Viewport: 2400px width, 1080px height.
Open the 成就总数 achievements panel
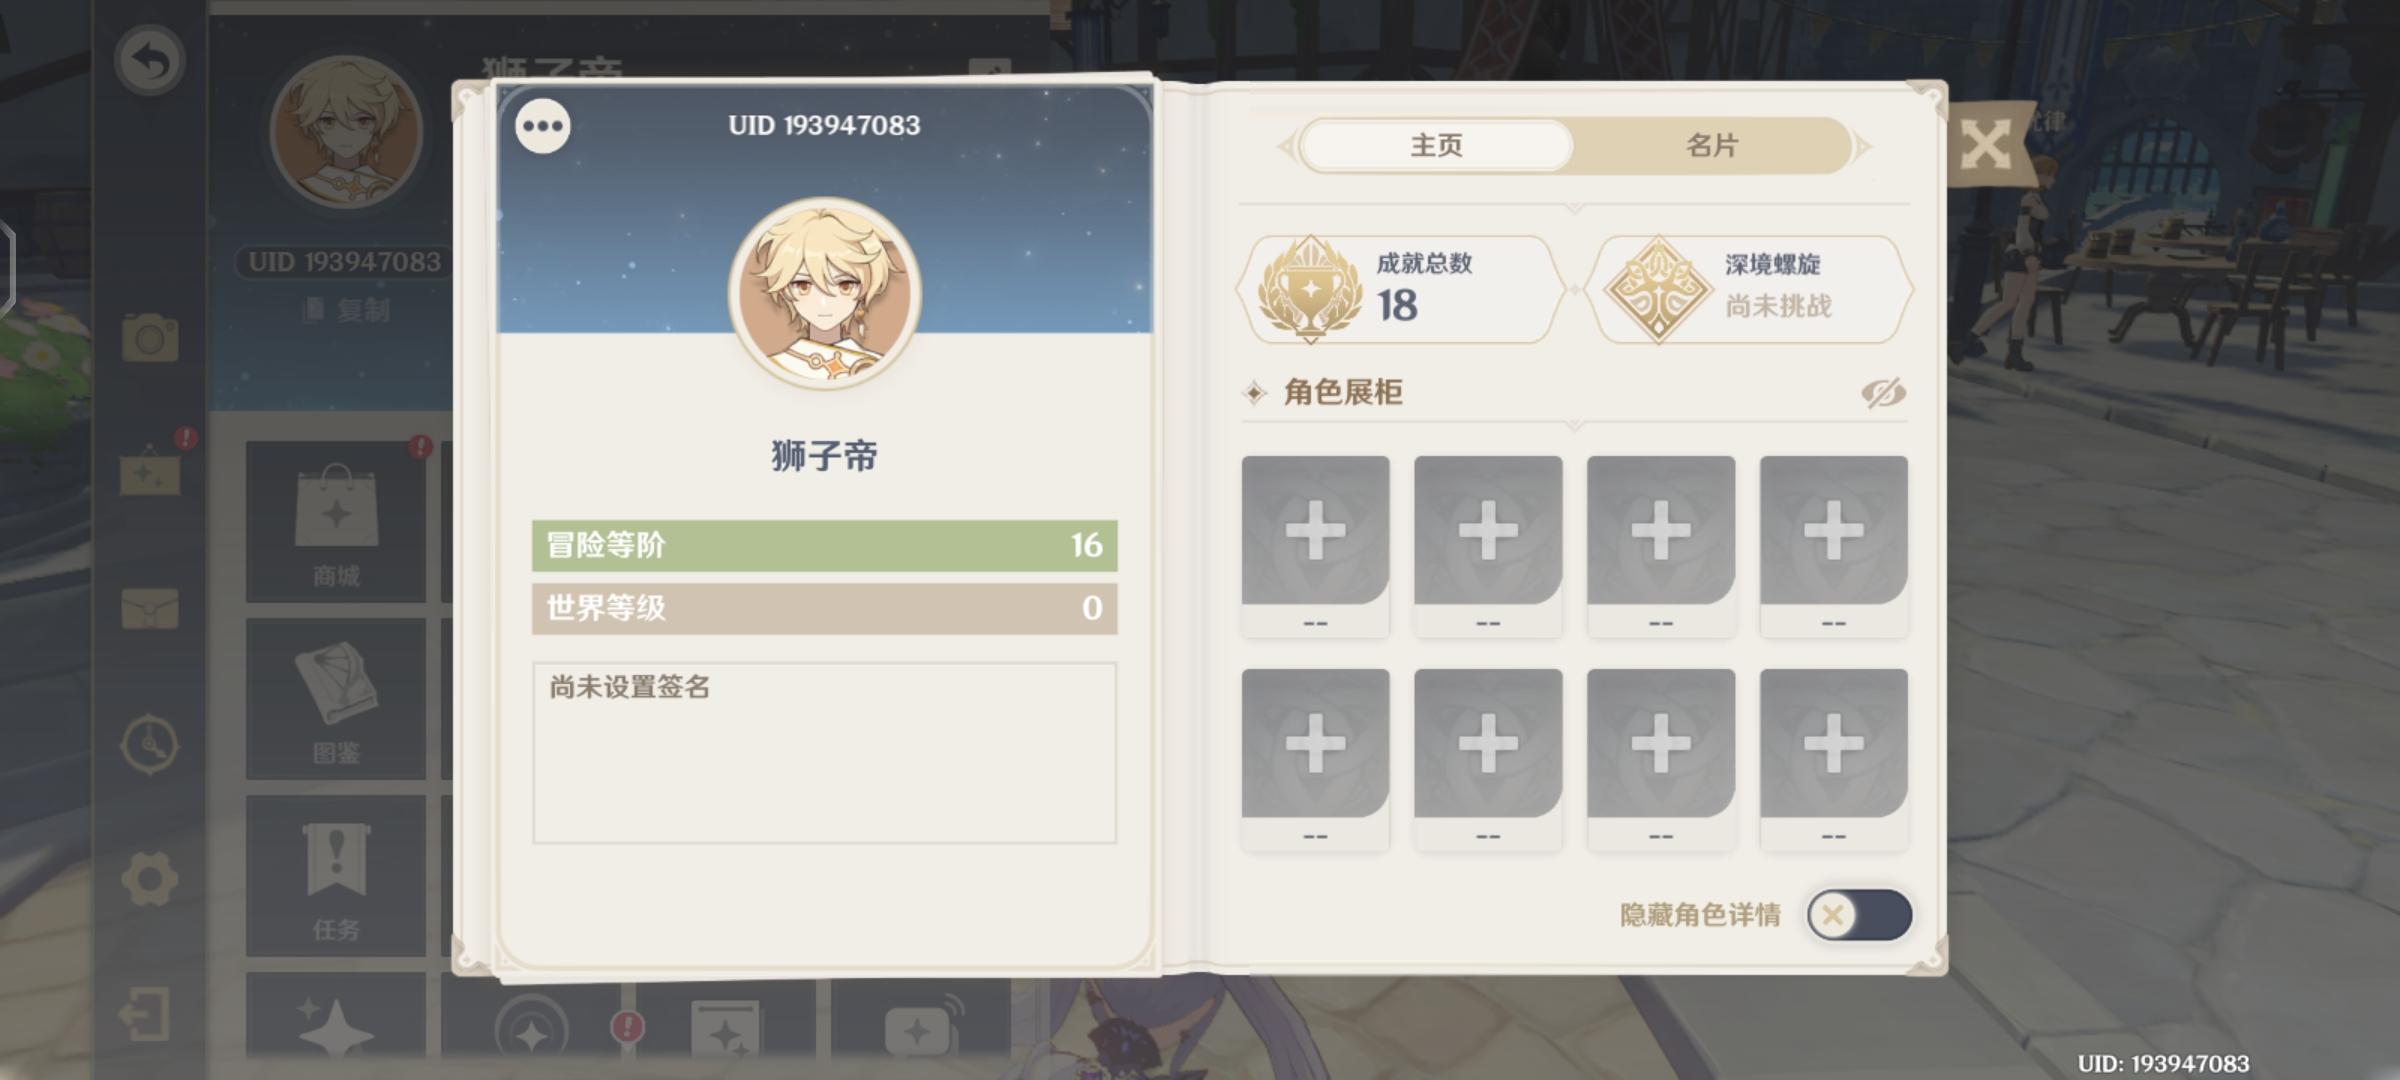tap(1401, 290)
